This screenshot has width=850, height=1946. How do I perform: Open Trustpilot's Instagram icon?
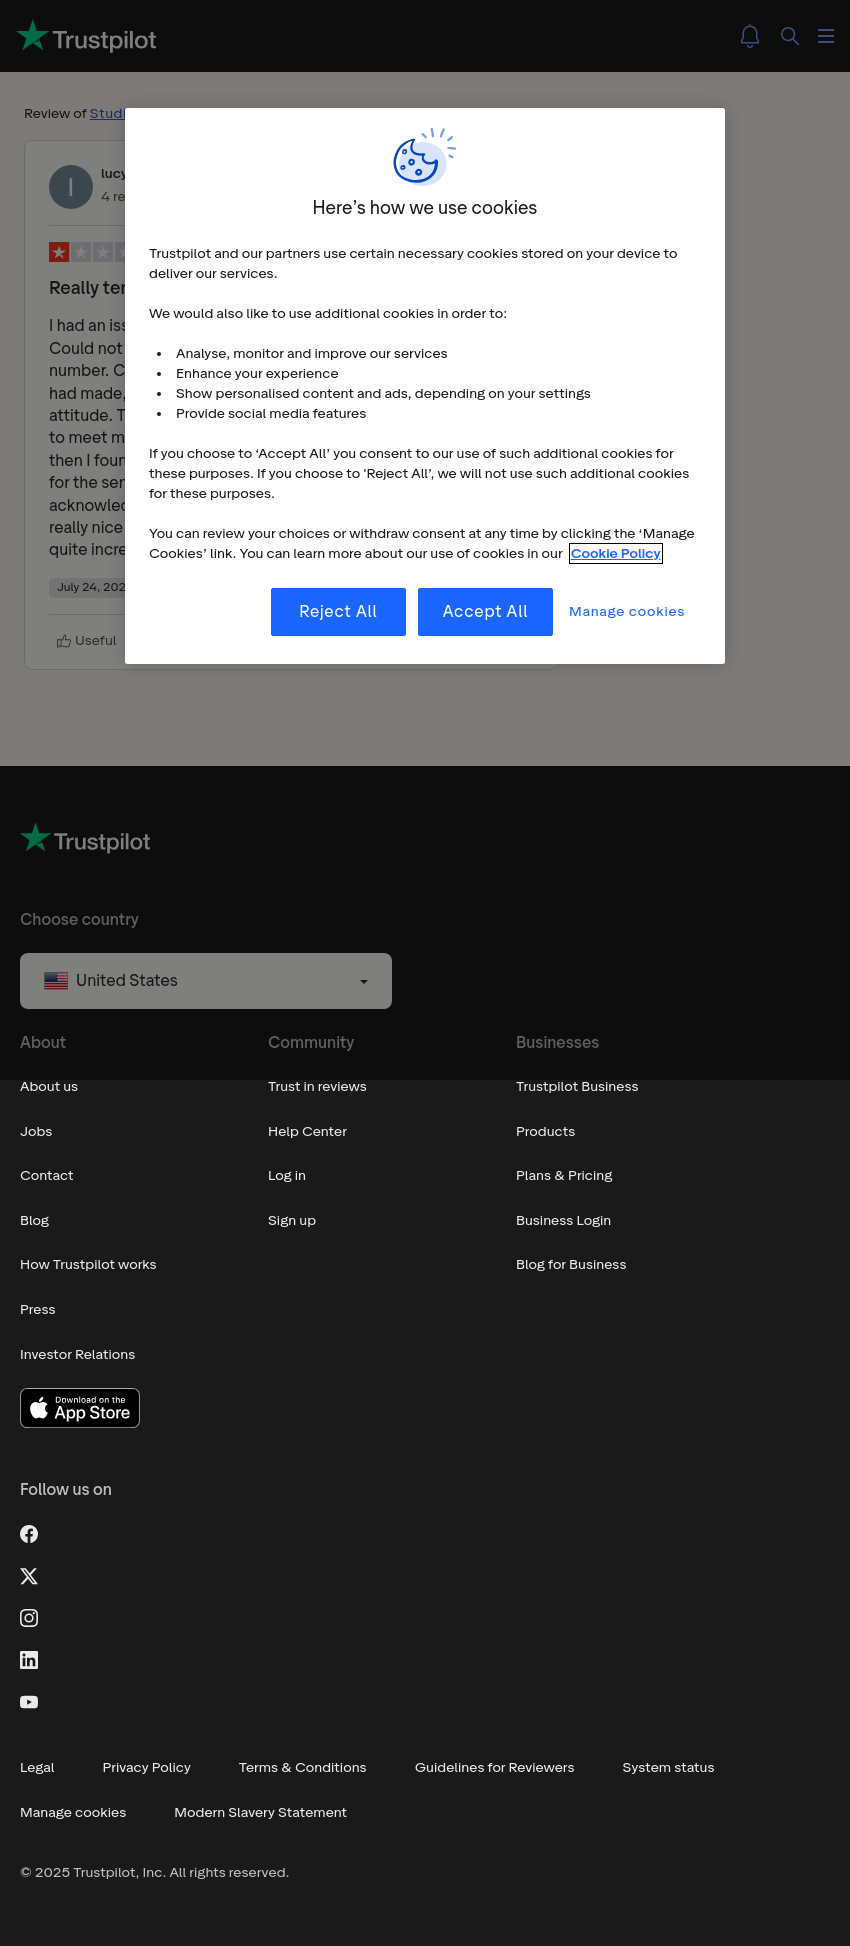coord(29,1618)
